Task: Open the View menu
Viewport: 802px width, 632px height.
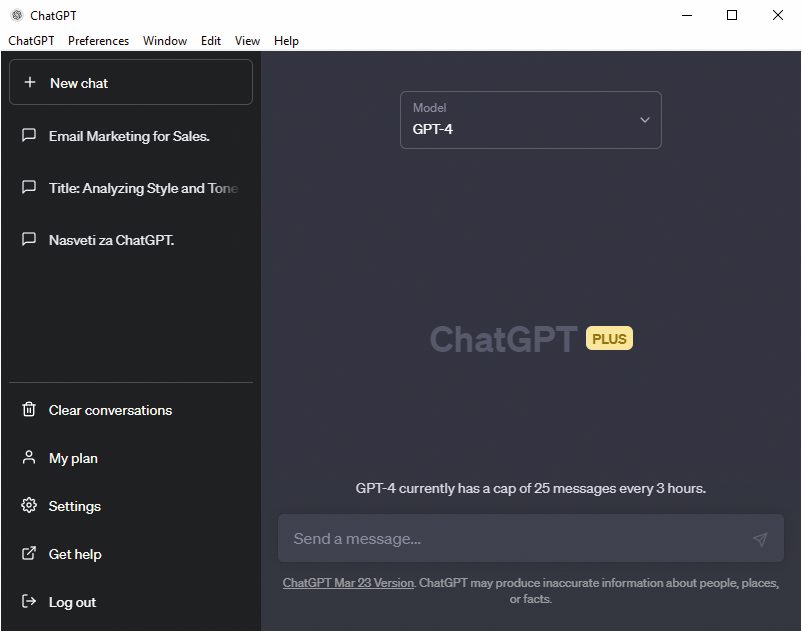Action: click(247, 41)
